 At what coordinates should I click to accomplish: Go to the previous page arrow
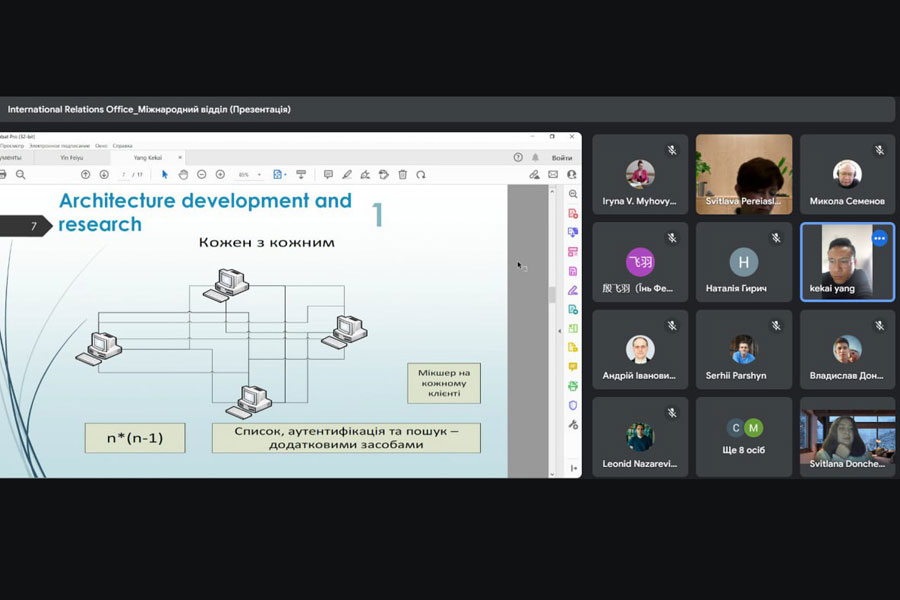pos(86,175)
